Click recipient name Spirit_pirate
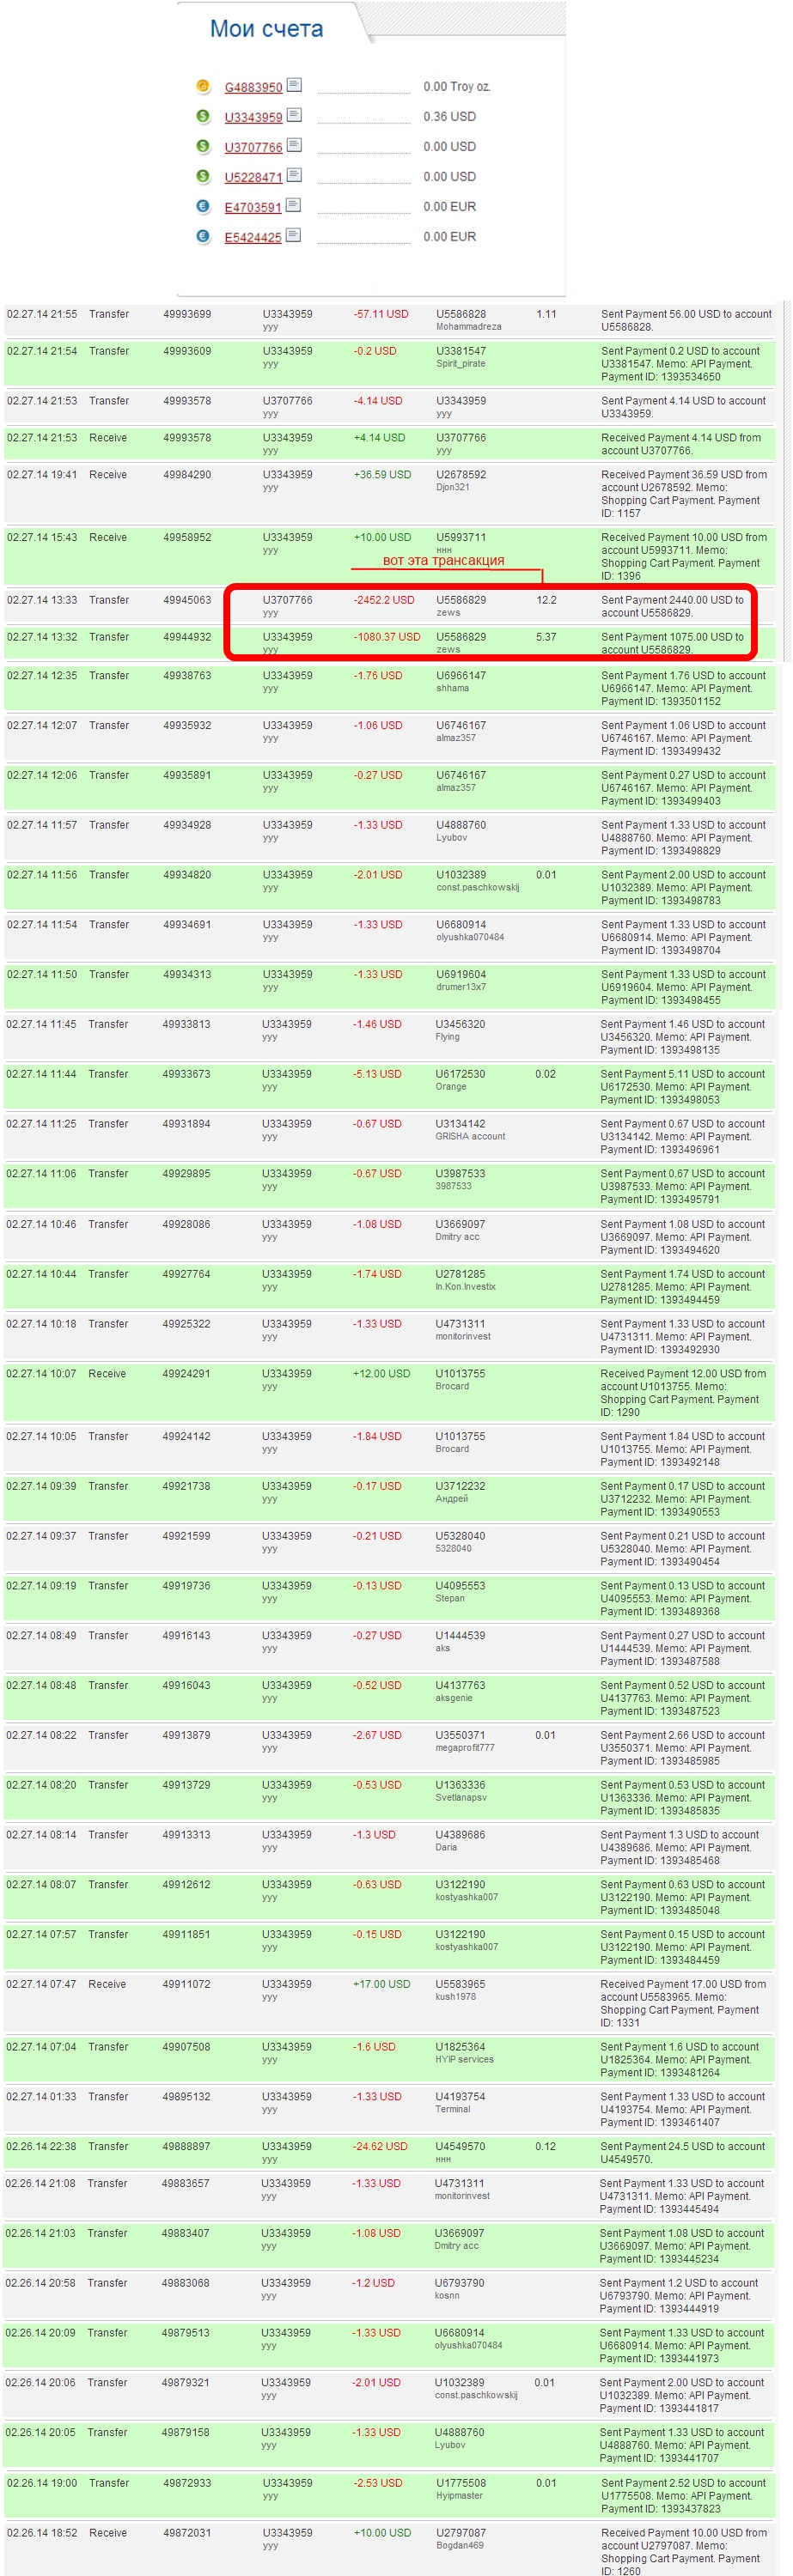Image resolution: width=793 pixels, height=2576 pixels. 460,364
